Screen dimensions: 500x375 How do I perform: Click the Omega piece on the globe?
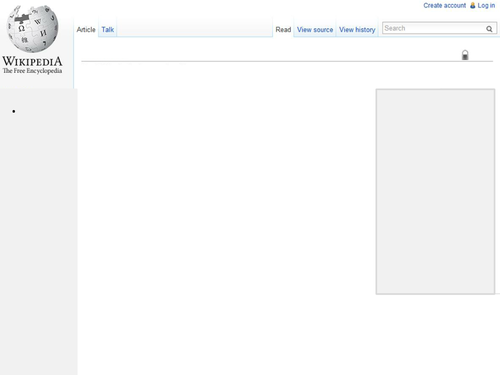22,28
